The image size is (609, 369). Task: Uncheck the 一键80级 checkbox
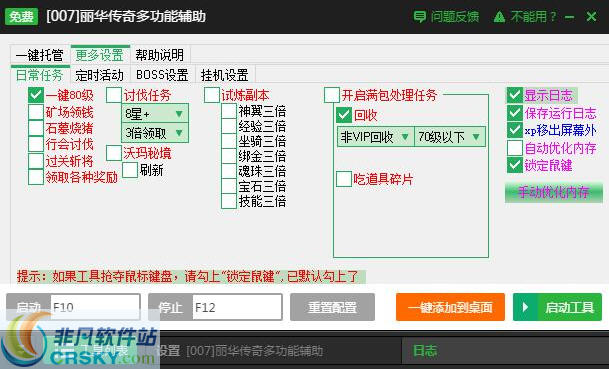click(x=36, y=95)
